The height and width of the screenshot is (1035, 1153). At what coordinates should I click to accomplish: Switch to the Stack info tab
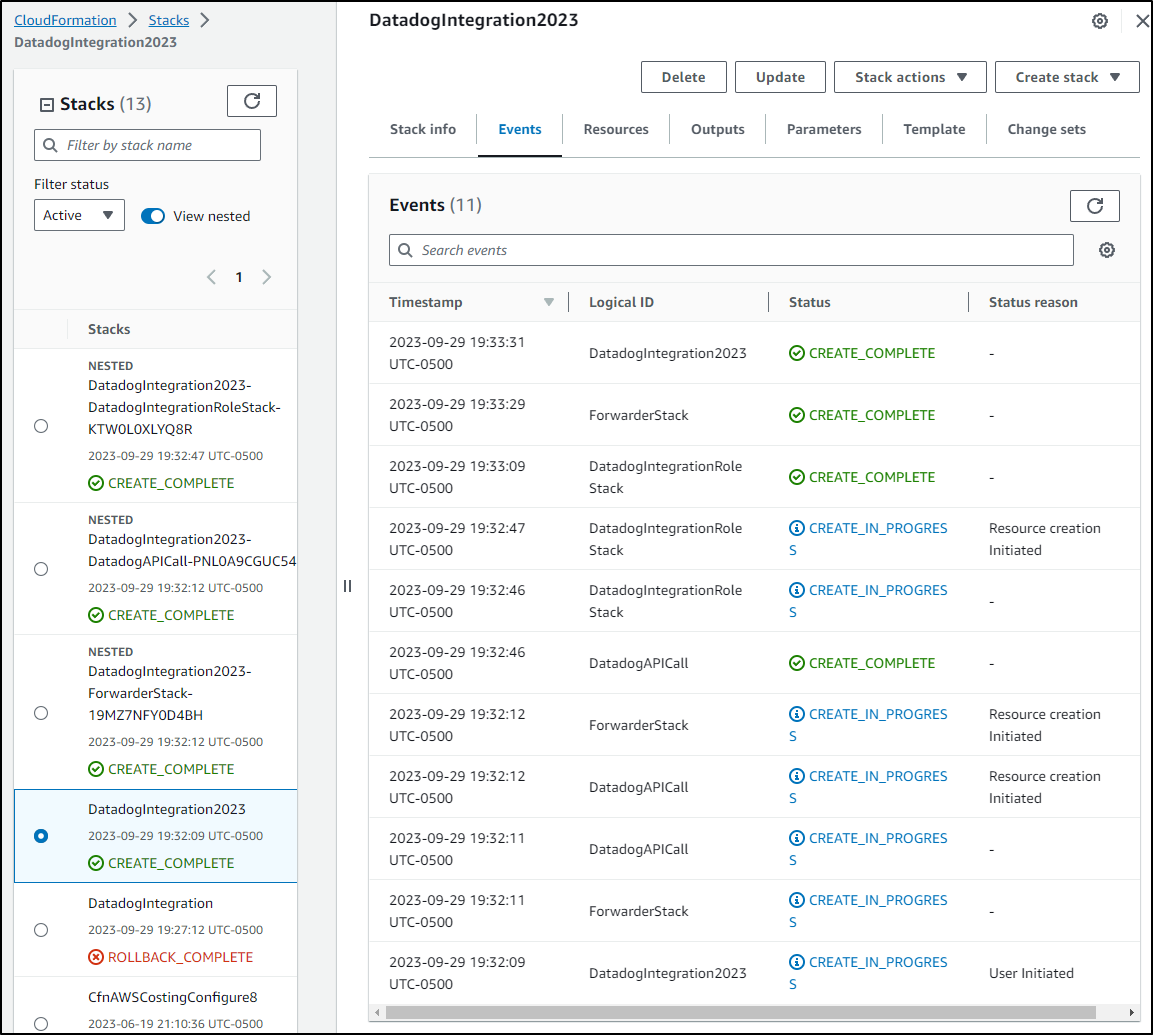(423, 129)
